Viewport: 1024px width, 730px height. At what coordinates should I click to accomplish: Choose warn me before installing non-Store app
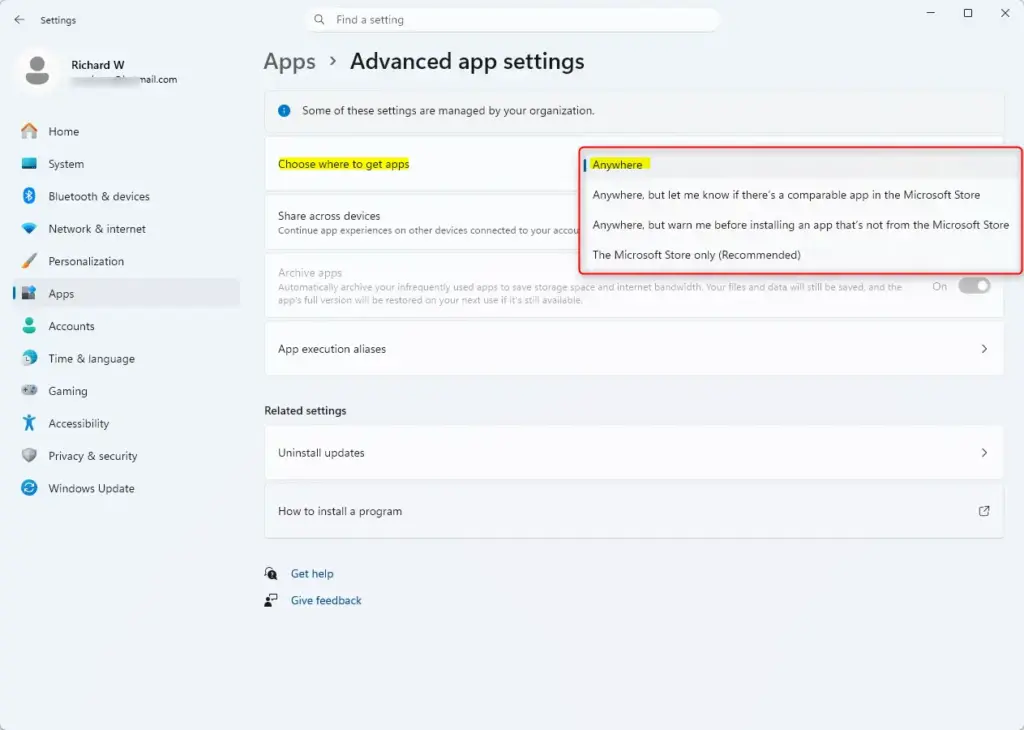800,225
